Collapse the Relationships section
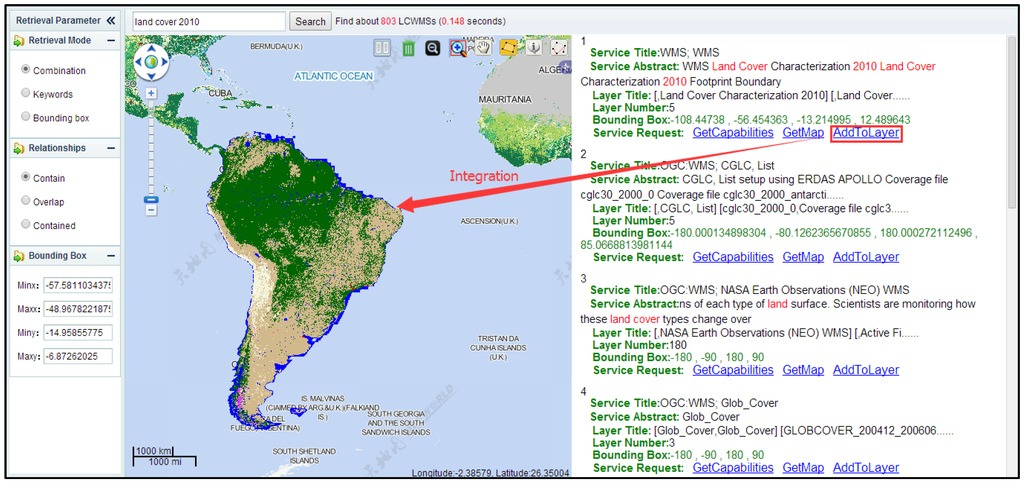Viewport: 1024px width, 484px height. [110, 148]
